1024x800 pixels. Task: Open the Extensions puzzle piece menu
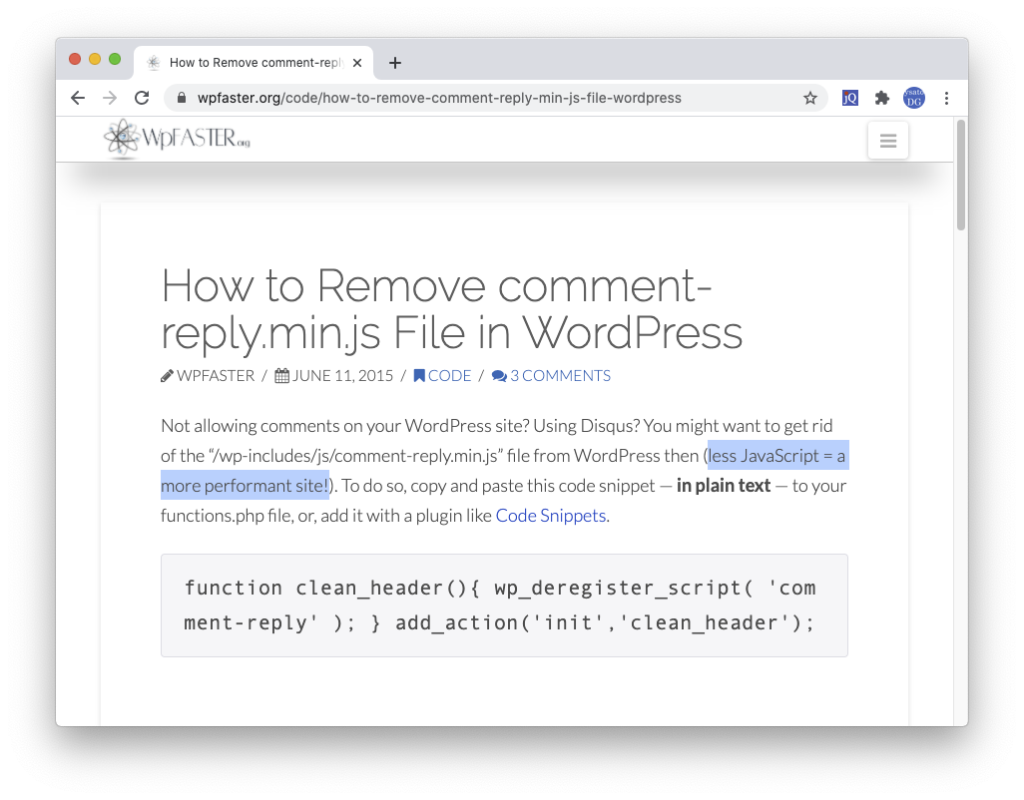coord(882,98)
